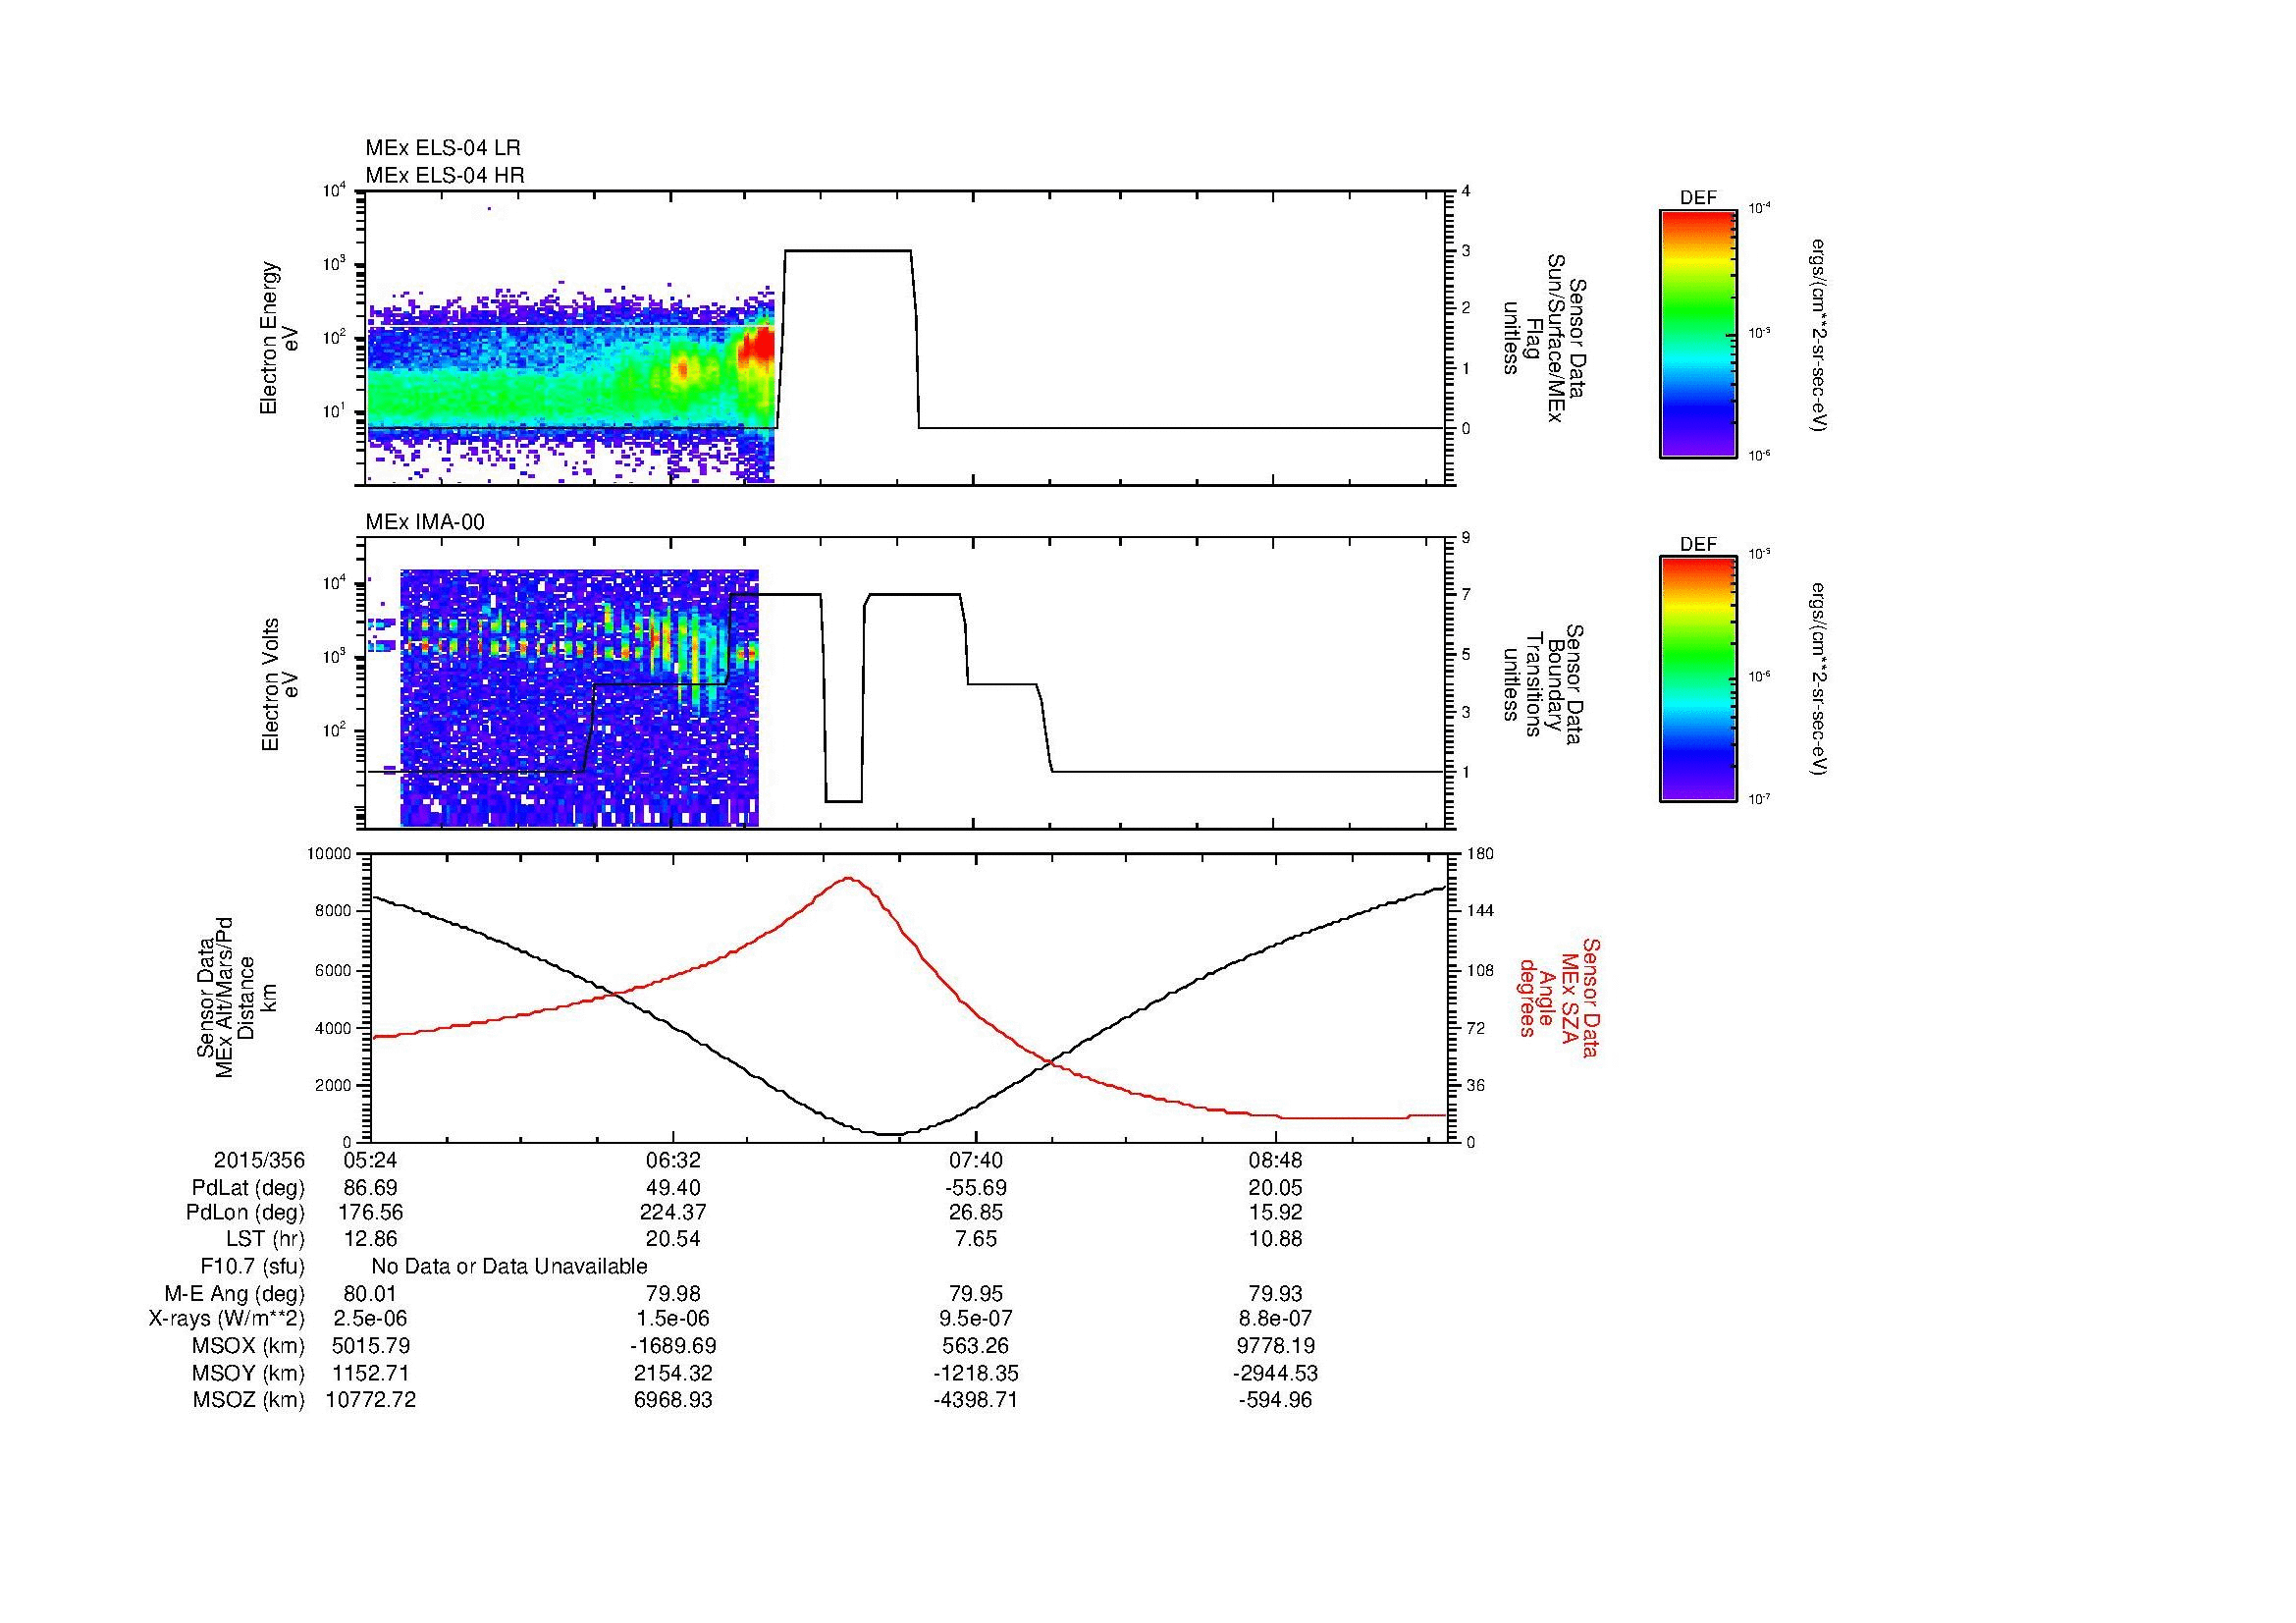The height and width of the screenshot is (1623, 2296).
Task: Click the 'LST (hr)' row label
Action: (x=265, y=1239)
